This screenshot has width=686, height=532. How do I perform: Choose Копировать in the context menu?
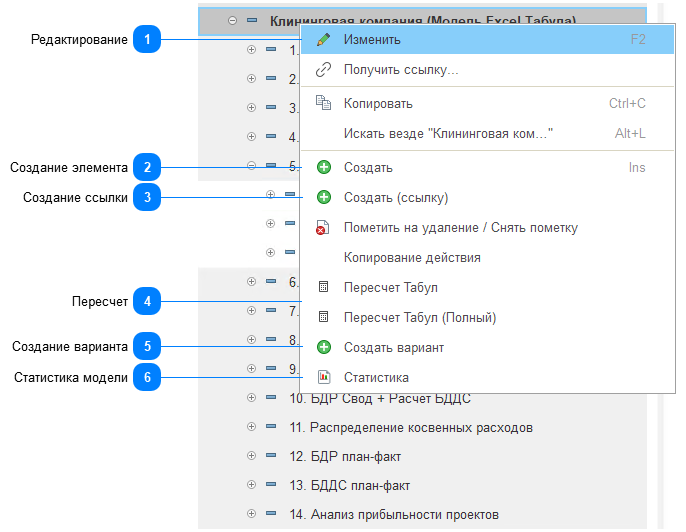pos(487,103)
